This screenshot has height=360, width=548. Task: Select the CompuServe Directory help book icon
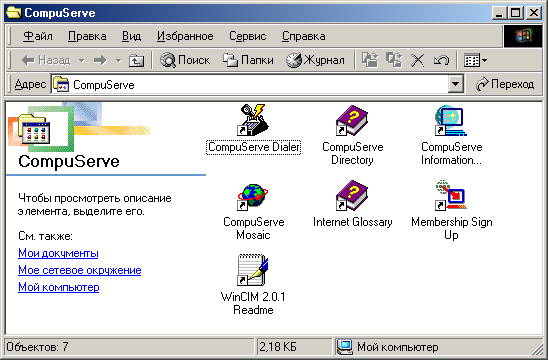click(x=352, y=121)
